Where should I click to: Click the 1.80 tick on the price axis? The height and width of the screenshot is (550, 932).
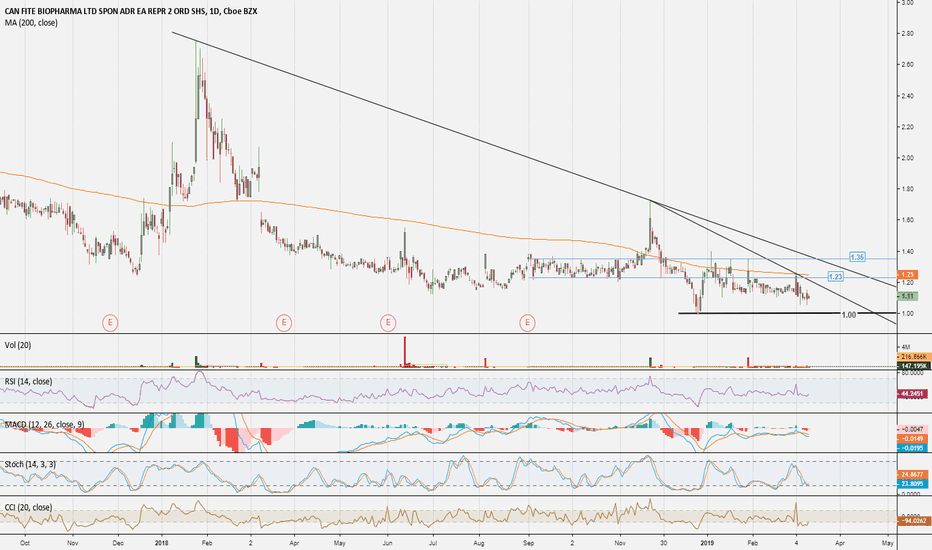pyautogui.click(x=908, y=189)
